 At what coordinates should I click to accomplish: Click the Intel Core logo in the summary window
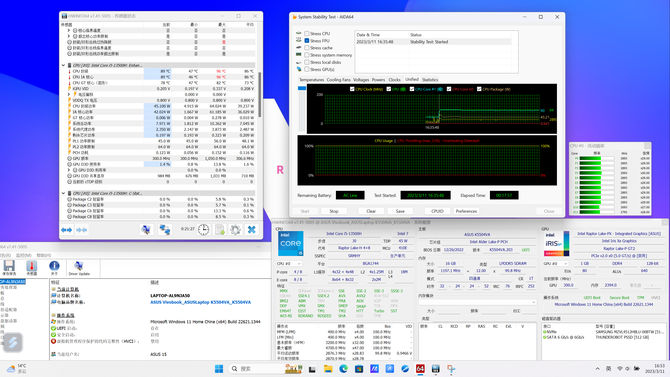coord(291,243)
